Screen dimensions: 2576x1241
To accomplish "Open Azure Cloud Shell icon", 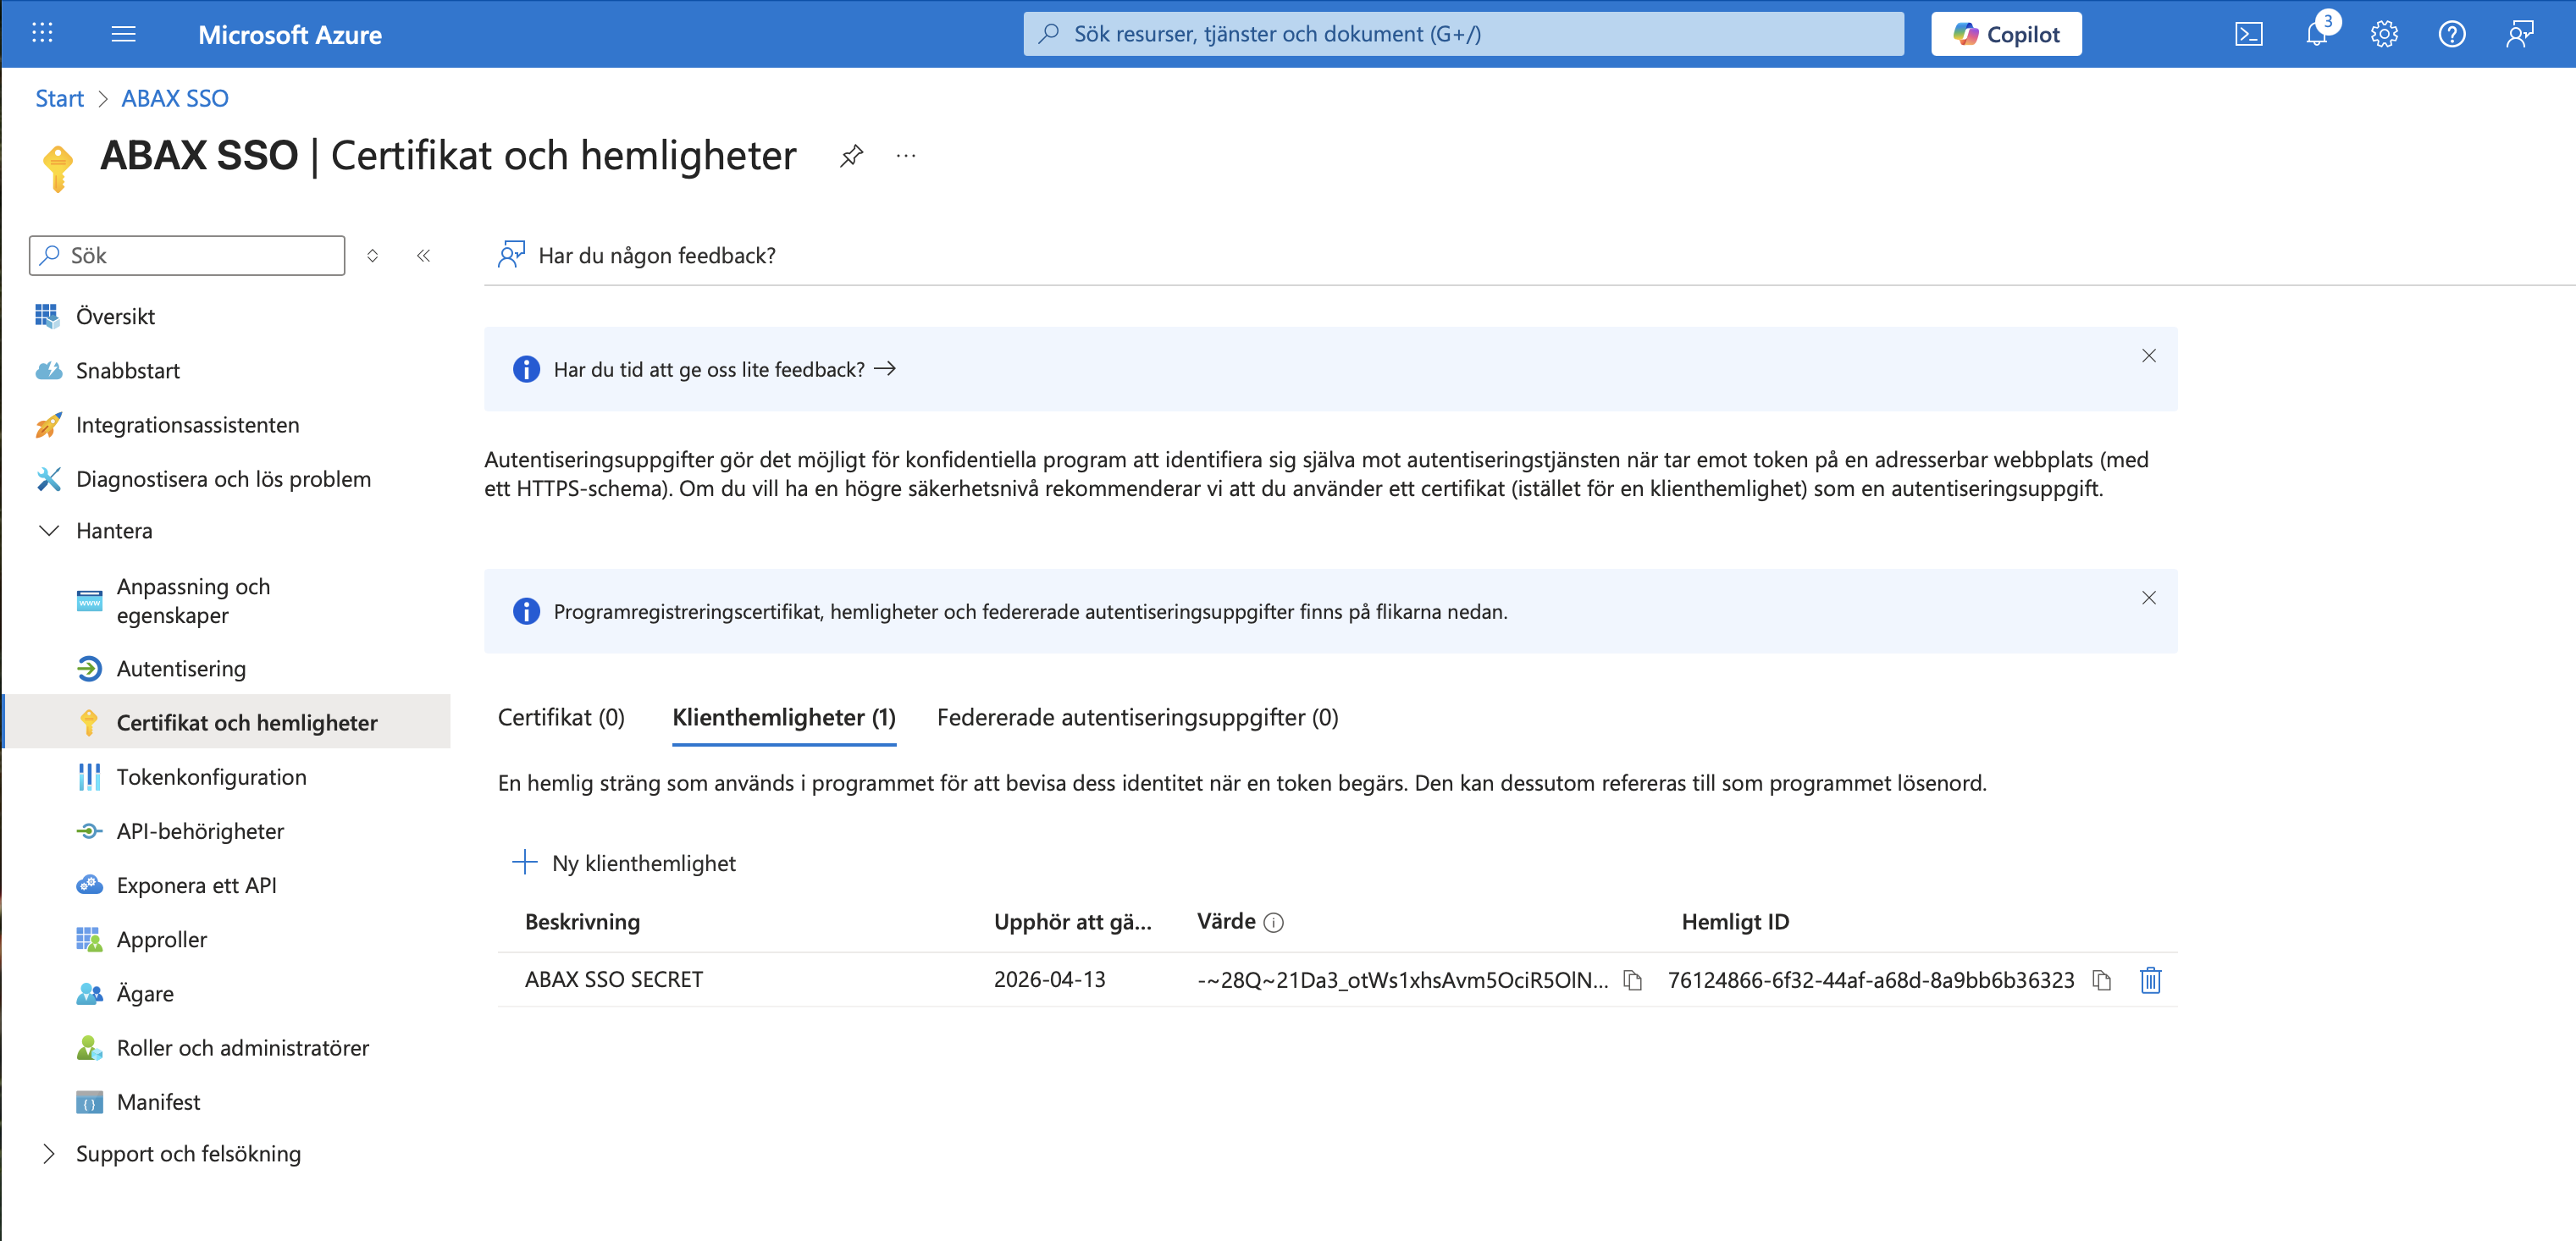I will [x=2248, y=35].
